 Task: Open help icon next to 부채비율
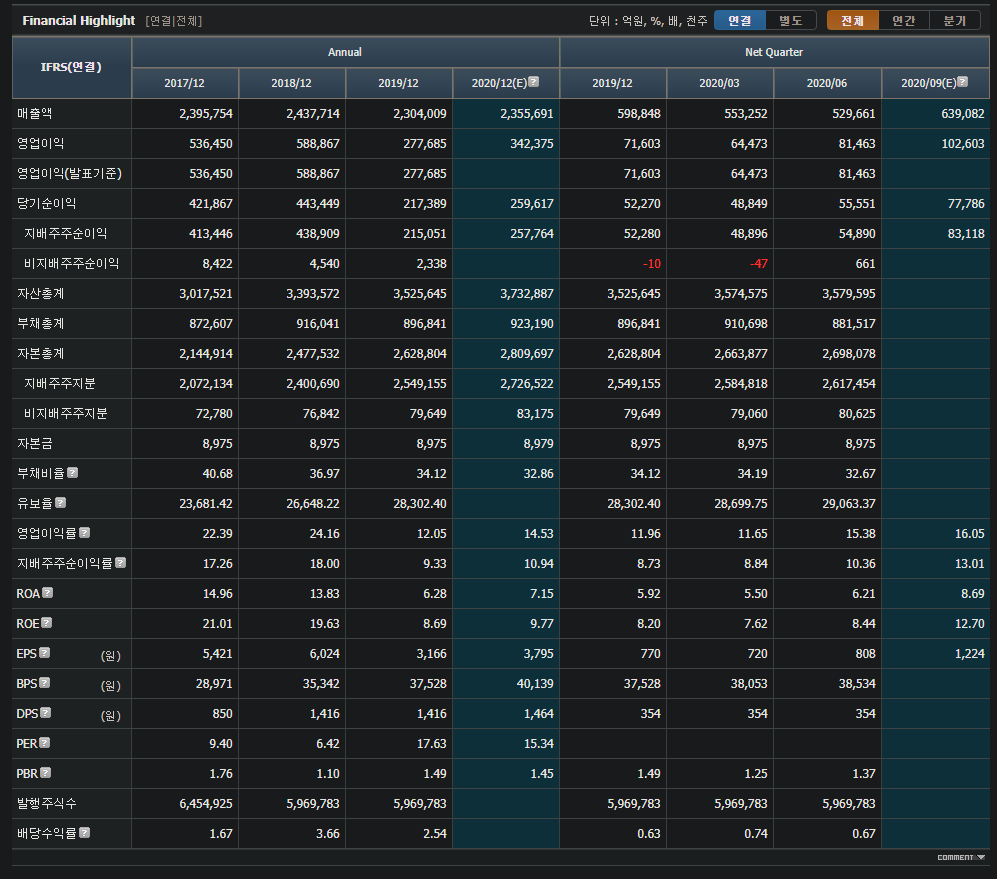pyautogui.click(x=72, y=473)
